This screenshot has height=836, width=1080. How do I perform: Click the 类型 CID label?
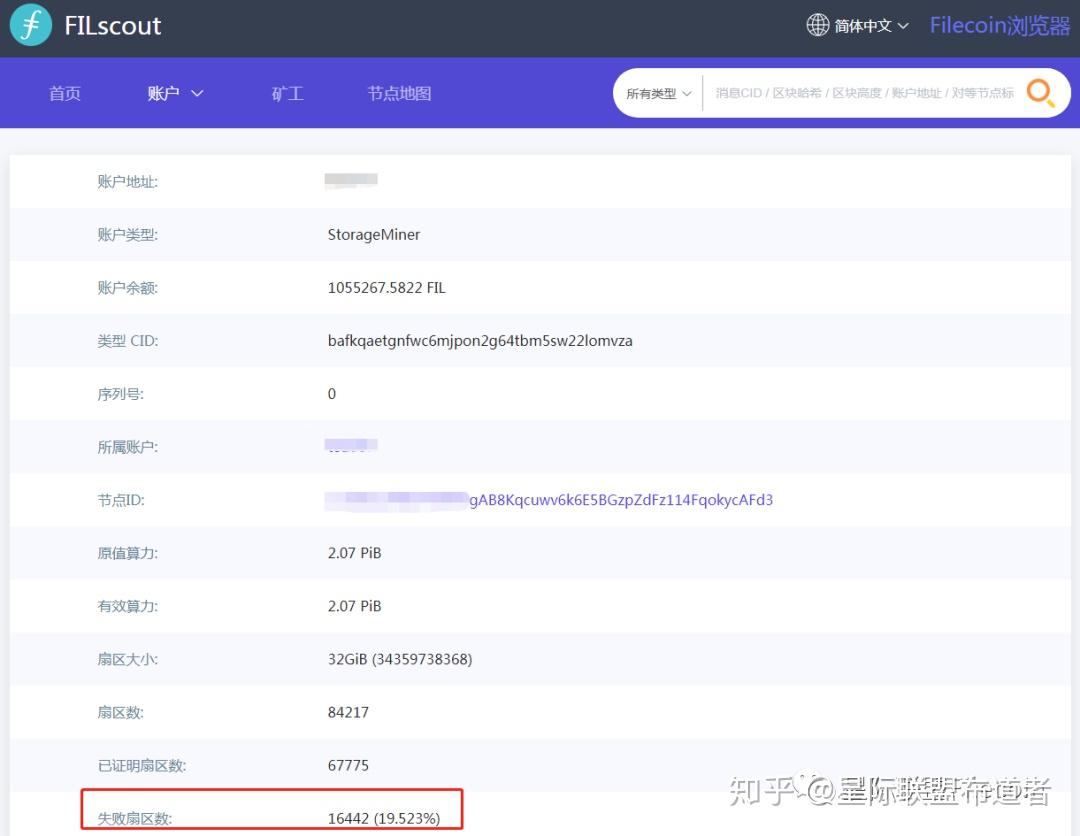127,341
